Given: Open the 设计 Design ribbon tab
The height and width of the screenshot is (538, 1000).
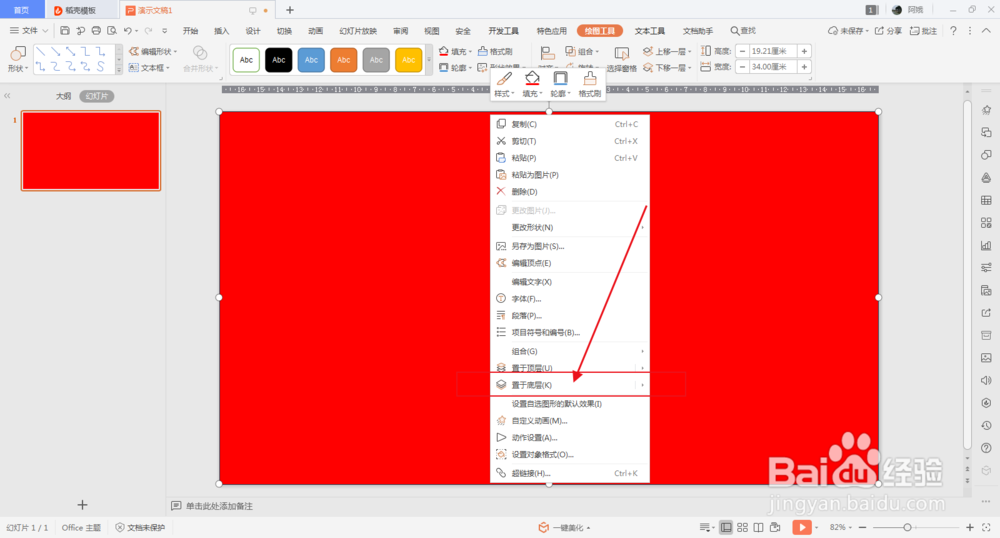Looking at the screenshot, I should click(253, 31).
